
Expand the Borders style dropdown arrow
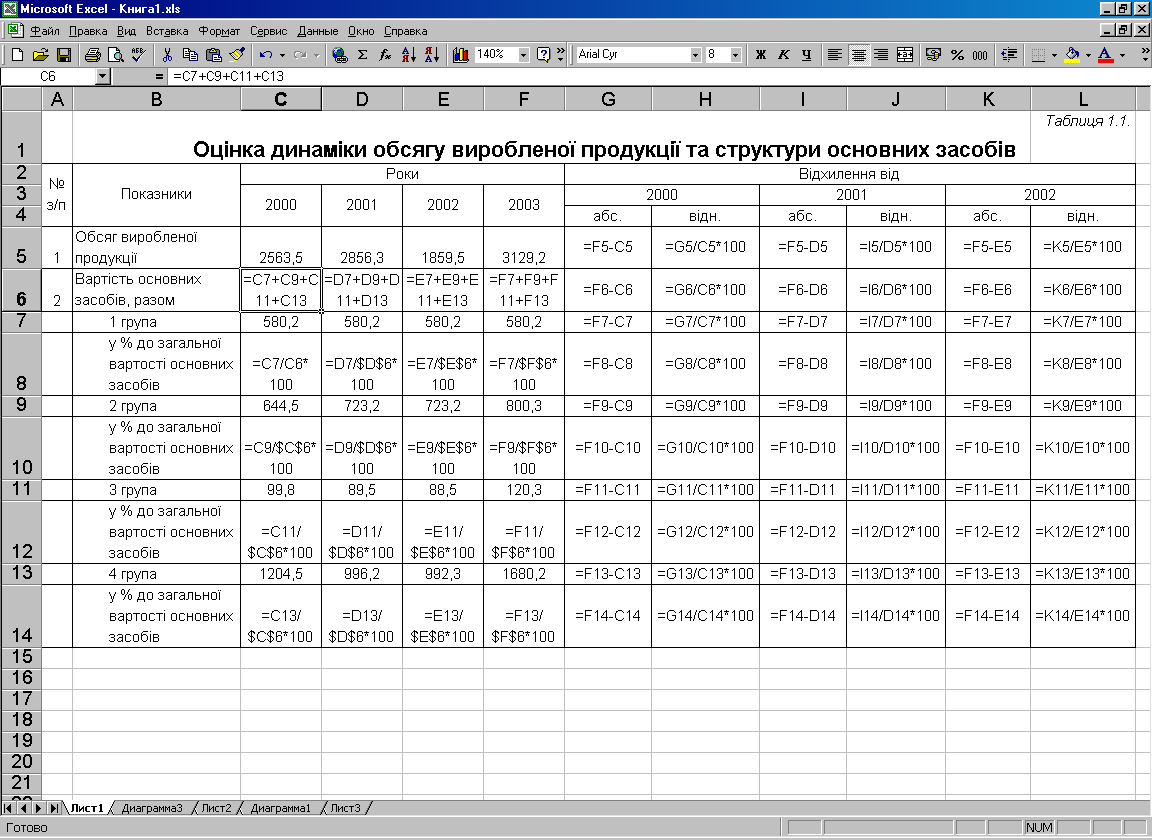point(1054,54)
